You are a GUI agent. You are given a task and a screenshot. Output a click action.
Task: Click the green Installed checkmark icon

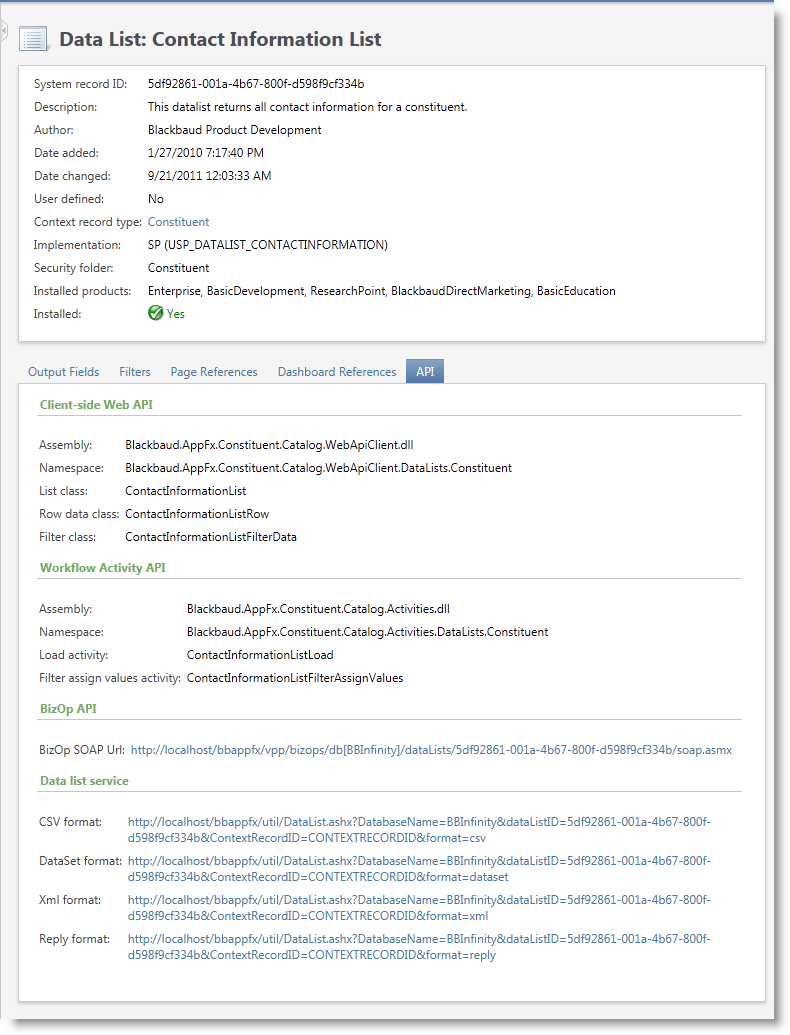tap(155, 313)
